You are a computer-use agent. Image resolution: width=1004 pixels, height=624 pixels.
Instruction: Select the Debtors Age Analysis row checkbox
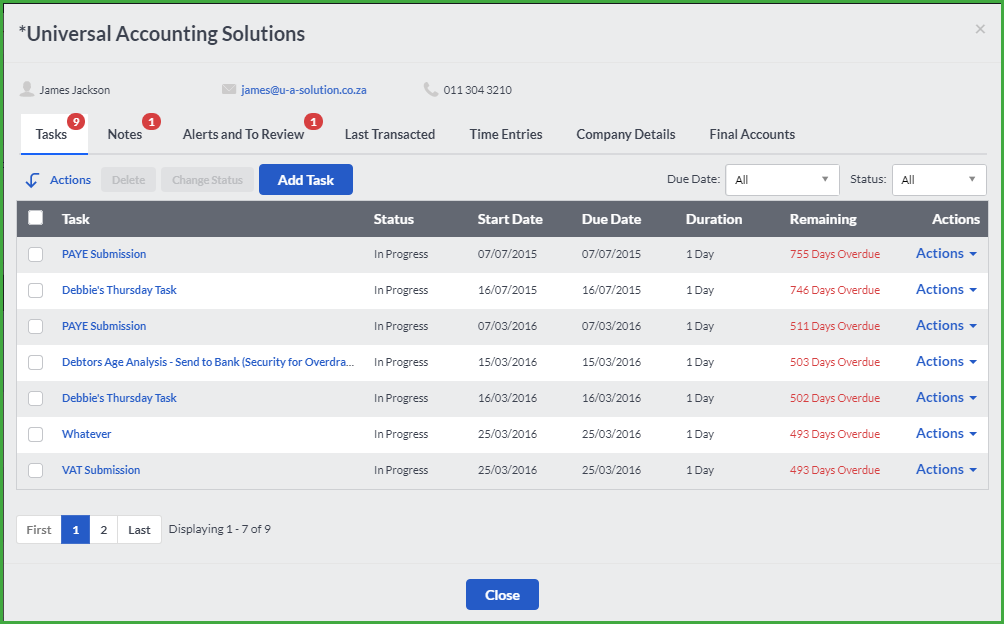[x=36, y=362]
